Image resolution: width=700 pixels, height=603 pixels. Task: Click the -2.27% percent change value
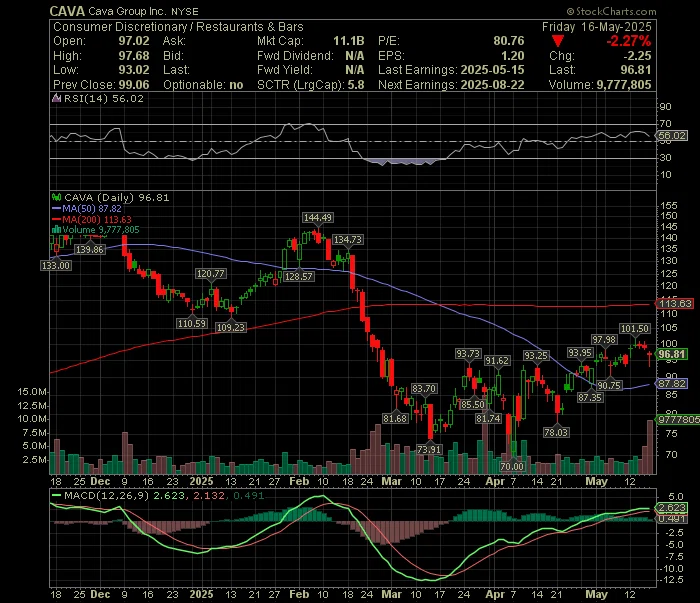point(628,42)
